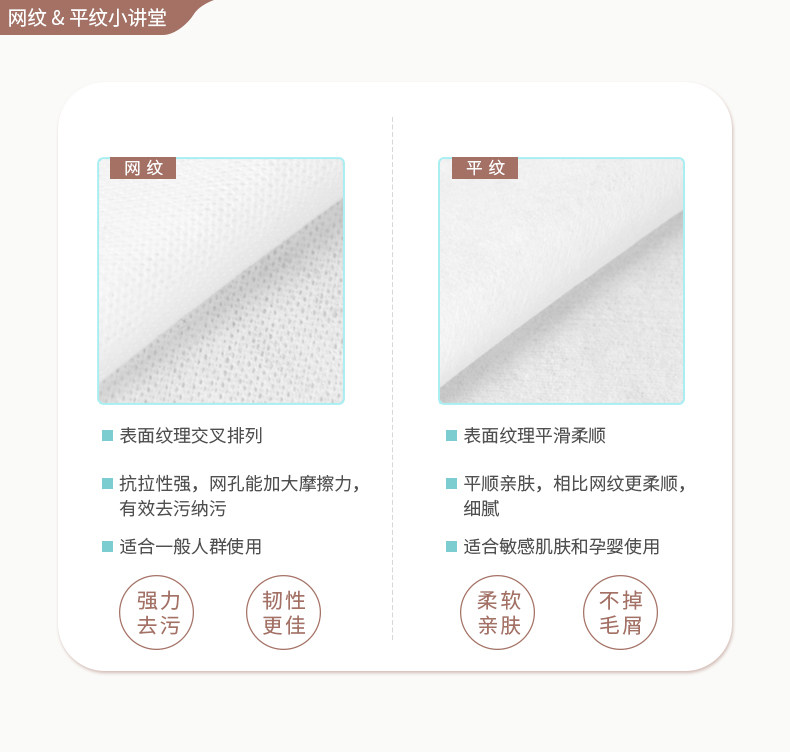Click the 强力去污 circular badge
The image size is (790, 752).
click(x=157, y=612)
